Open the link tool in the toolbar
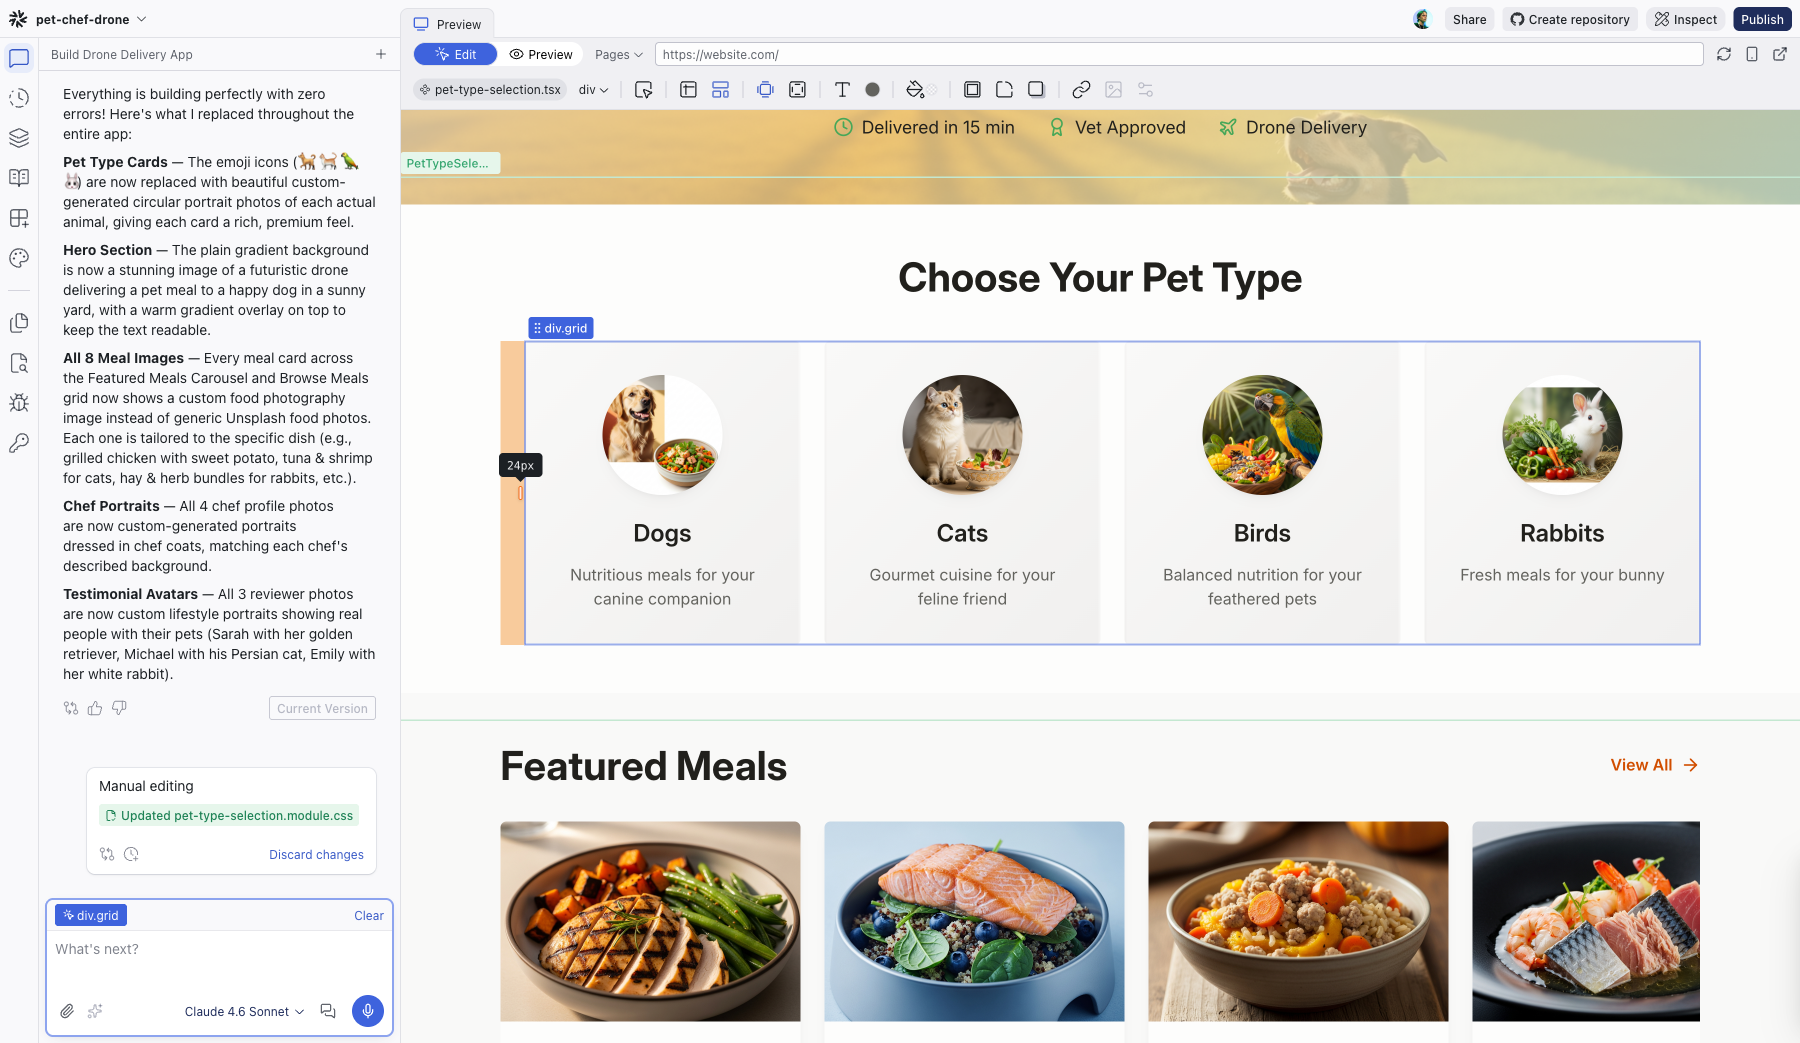The width and height of the screenshot is (1800, 1043). (1081, 89)
